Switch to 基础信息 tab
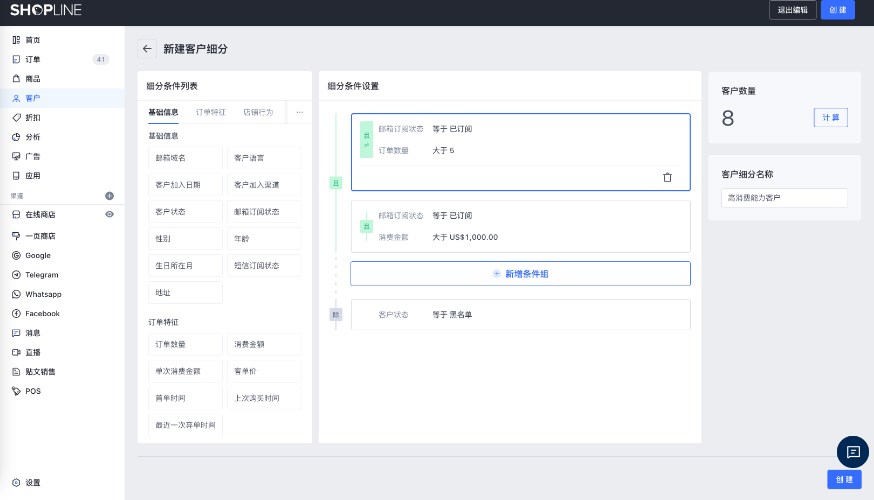Screen dimensions: 874x500 pyautogui.click(x=163, y=113)
